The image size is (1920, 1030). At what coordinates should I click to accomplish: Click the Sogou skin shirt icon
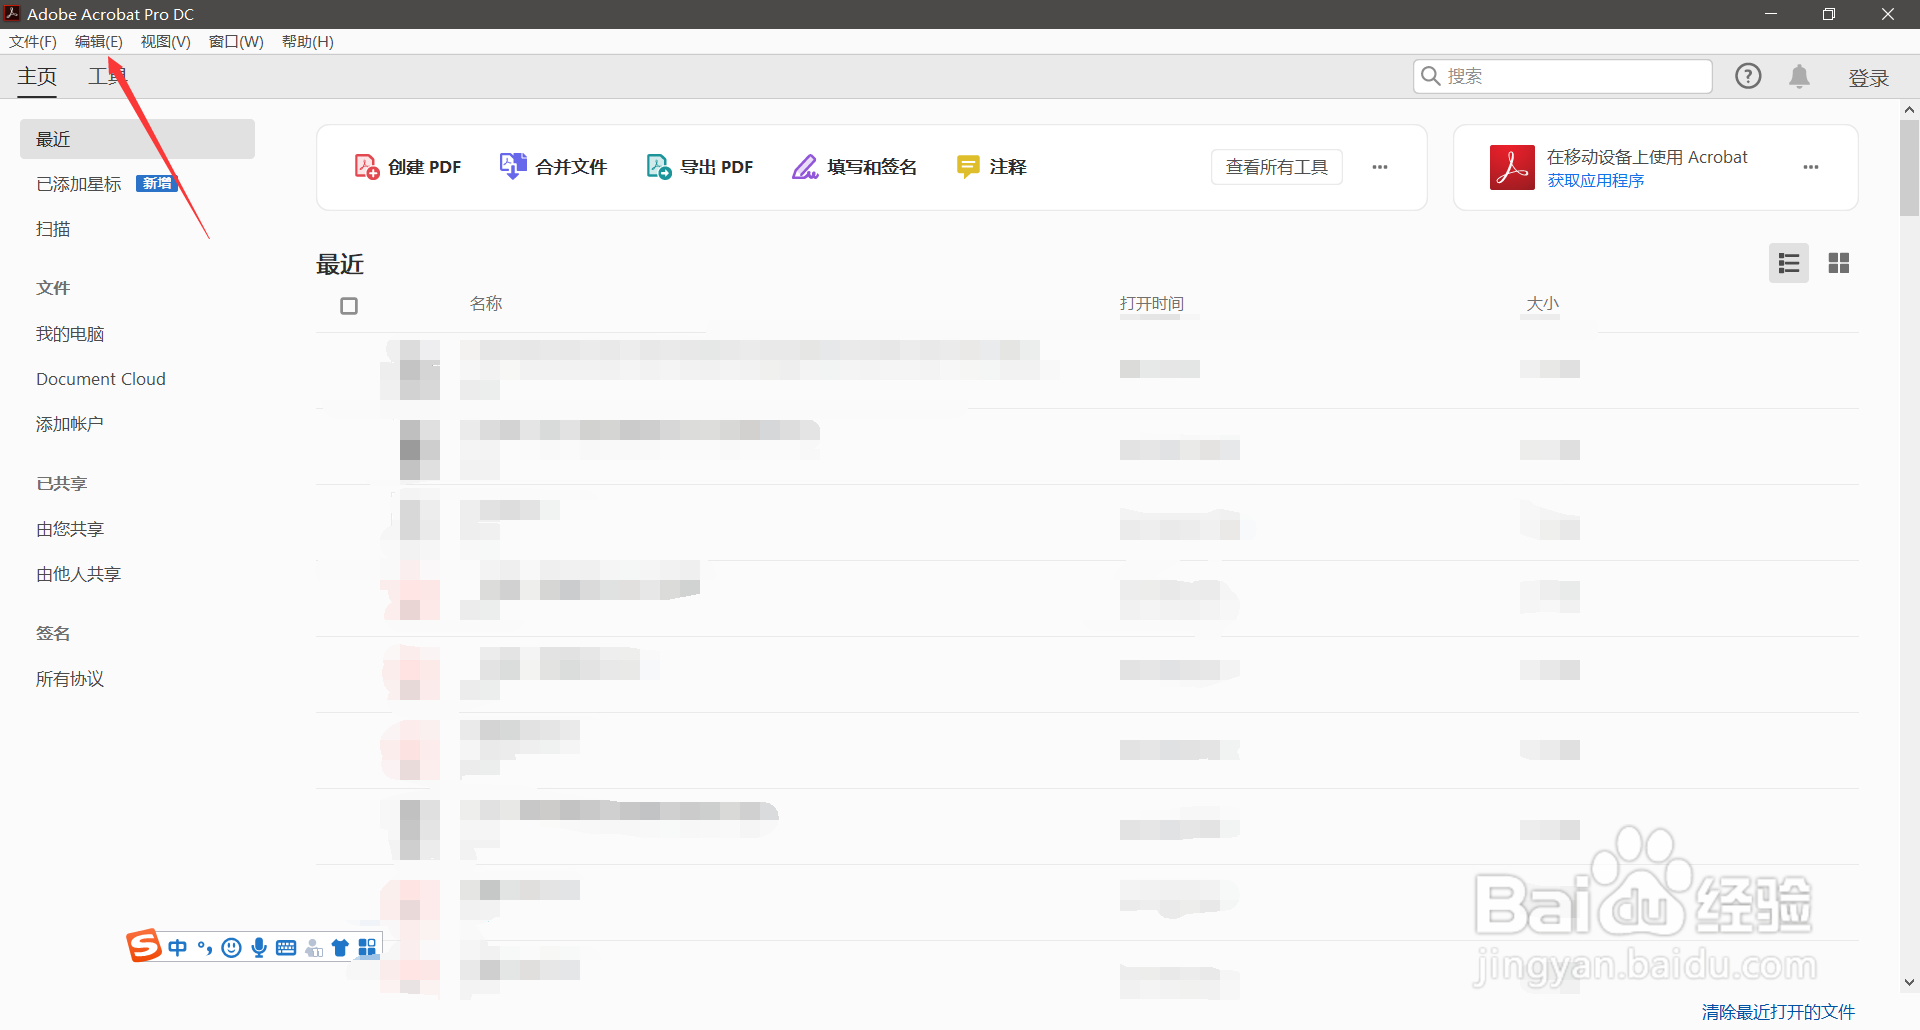pyautogui.click(x=340, y=947)
